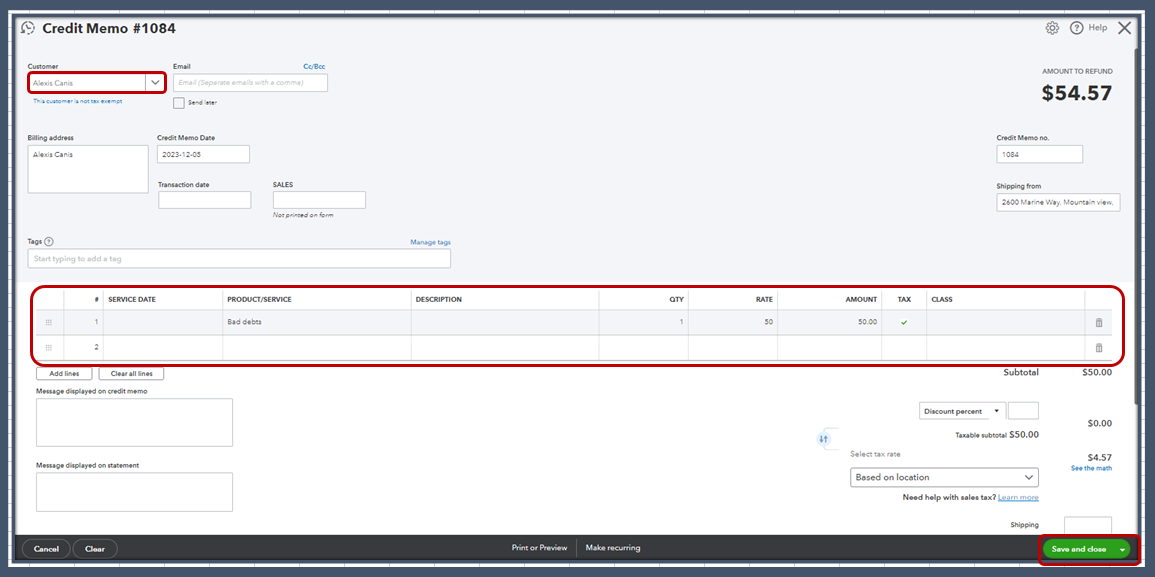The width and height of the screenshot is (1155, 577).
Task: Click the drag handle on line 1
Action: pos(48,322)
